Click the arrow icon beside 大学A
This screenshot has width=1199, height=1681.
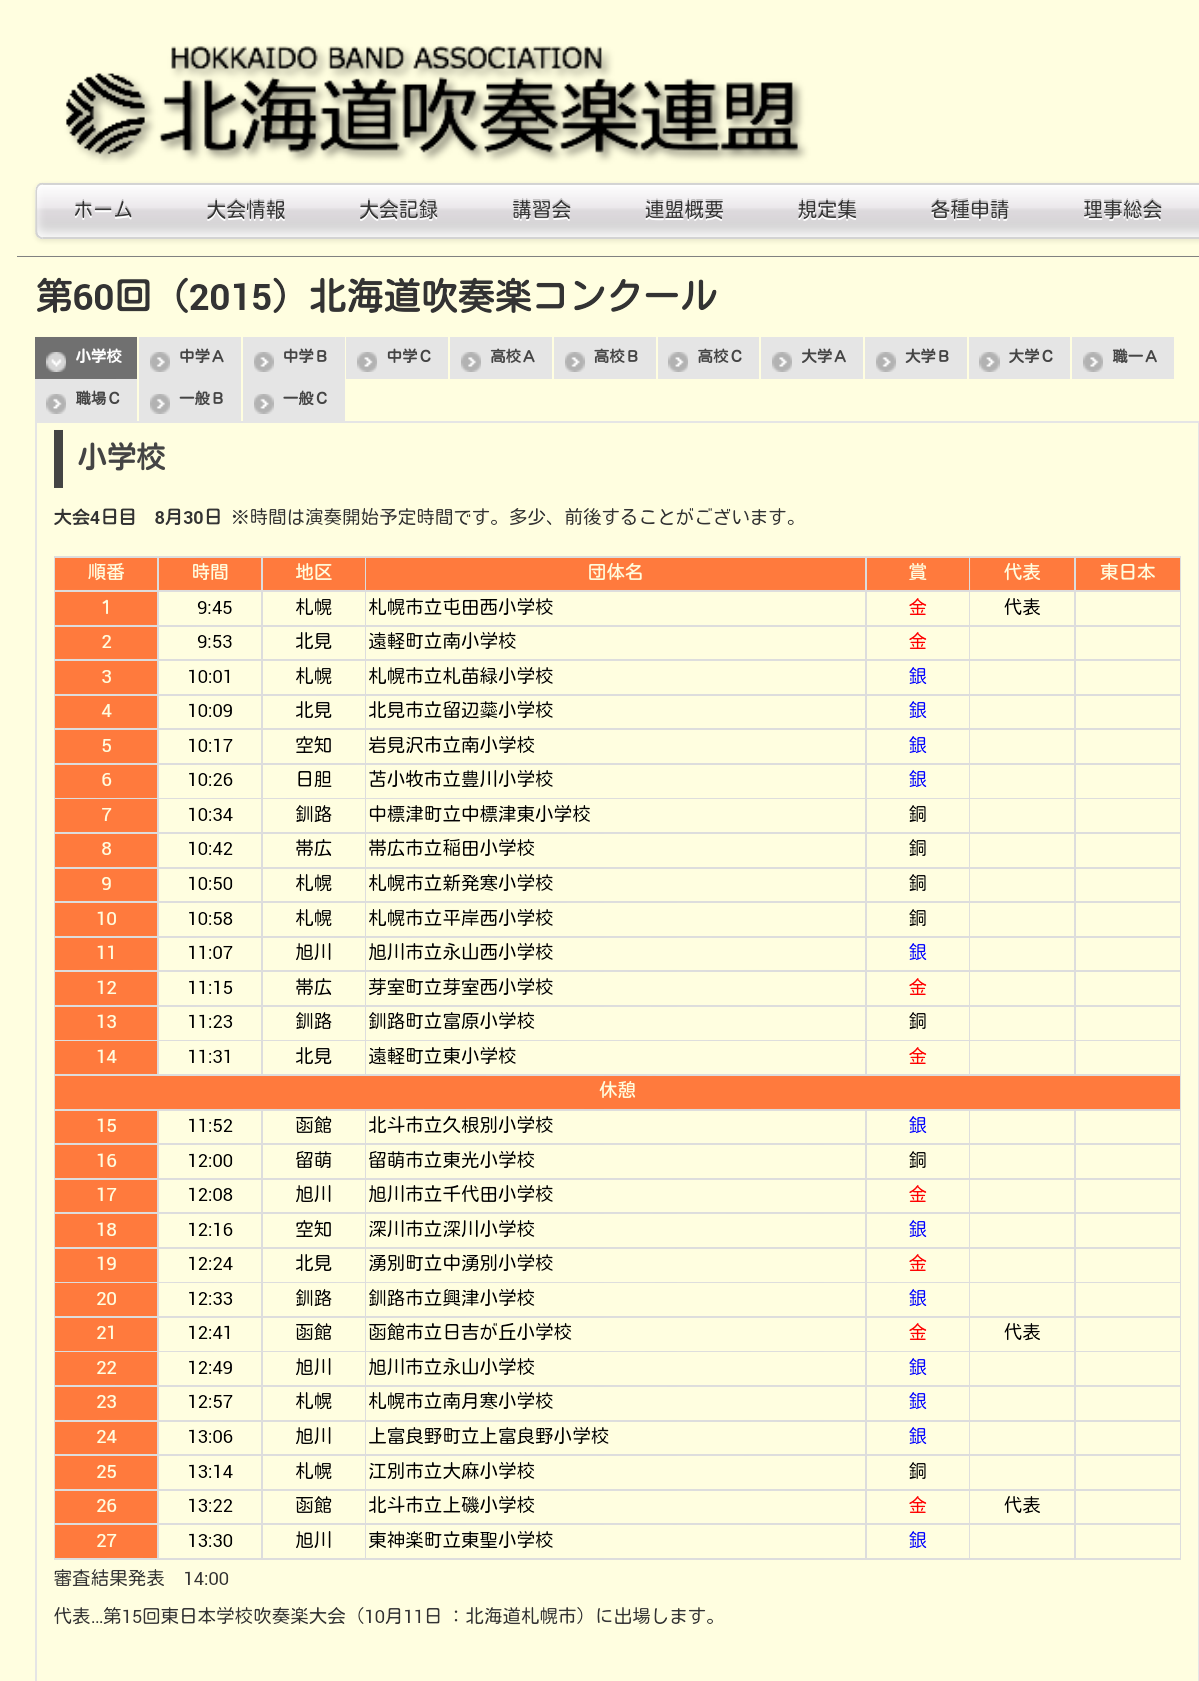pyautogui.click(x=782, y=361)
